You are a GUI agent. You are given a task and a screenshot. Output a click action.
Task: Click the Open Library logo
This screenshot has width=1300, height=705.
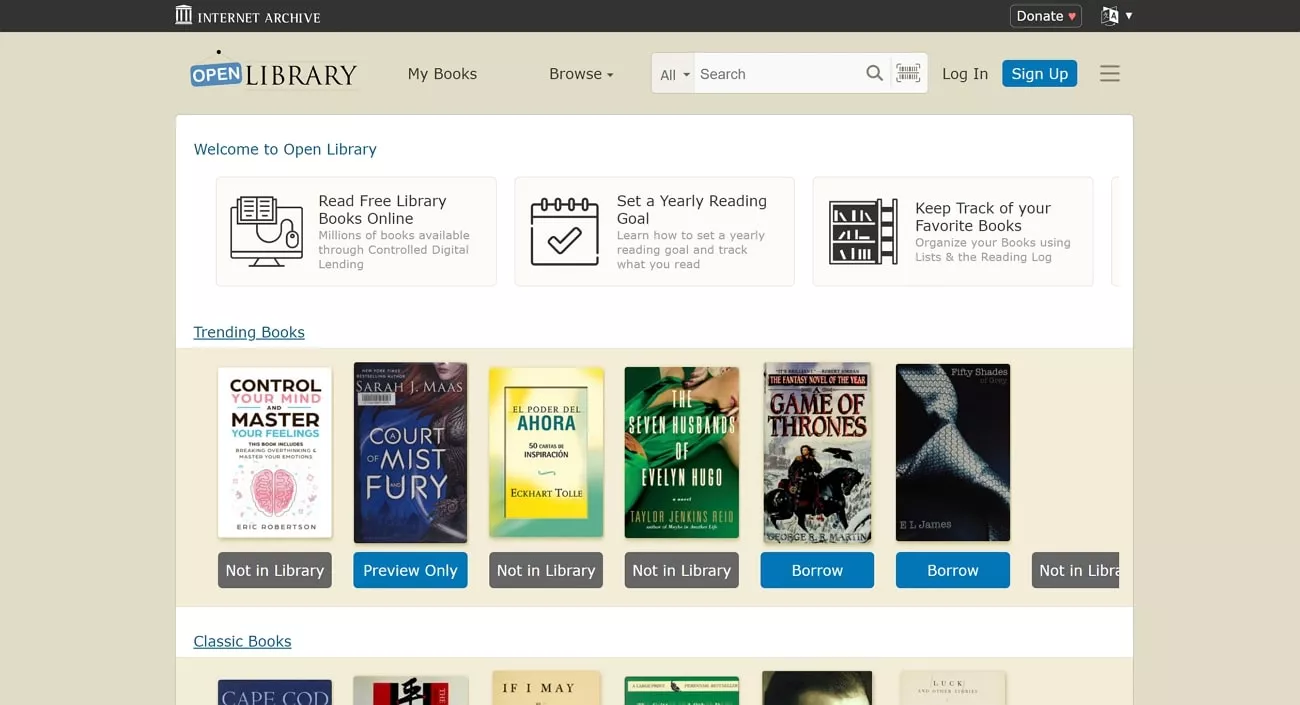click(273, 71)
